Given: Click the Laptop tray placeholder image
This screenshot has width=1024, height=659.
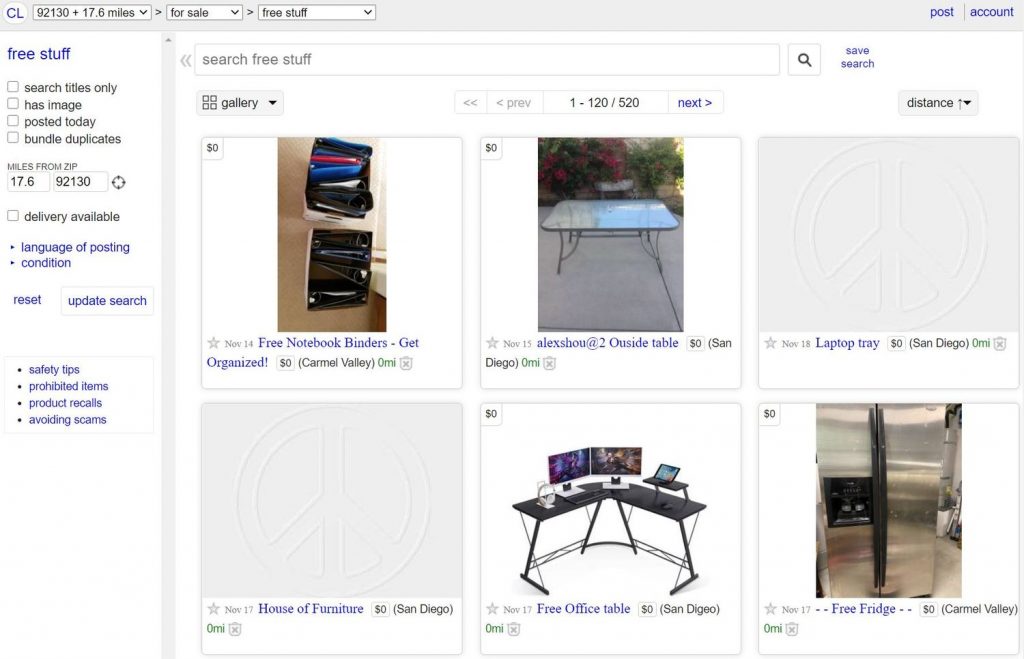Looking at the screenshot, I should click(x=888, y=234).
